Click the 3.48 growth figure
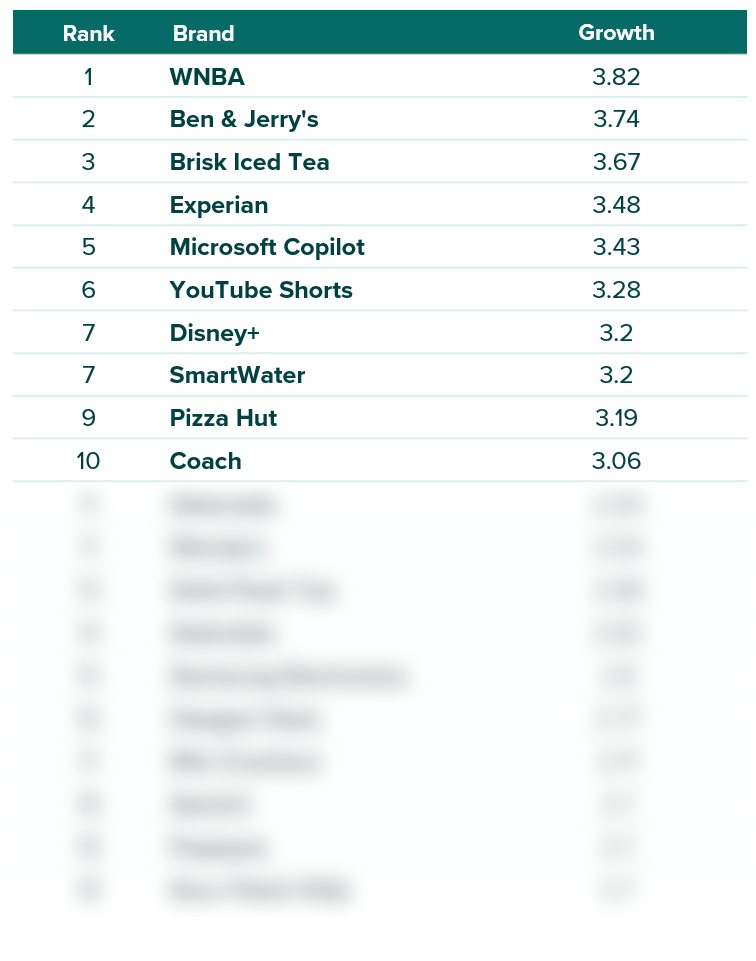Image resolution: width=756 pixels, height=961 pixels. 616,205
